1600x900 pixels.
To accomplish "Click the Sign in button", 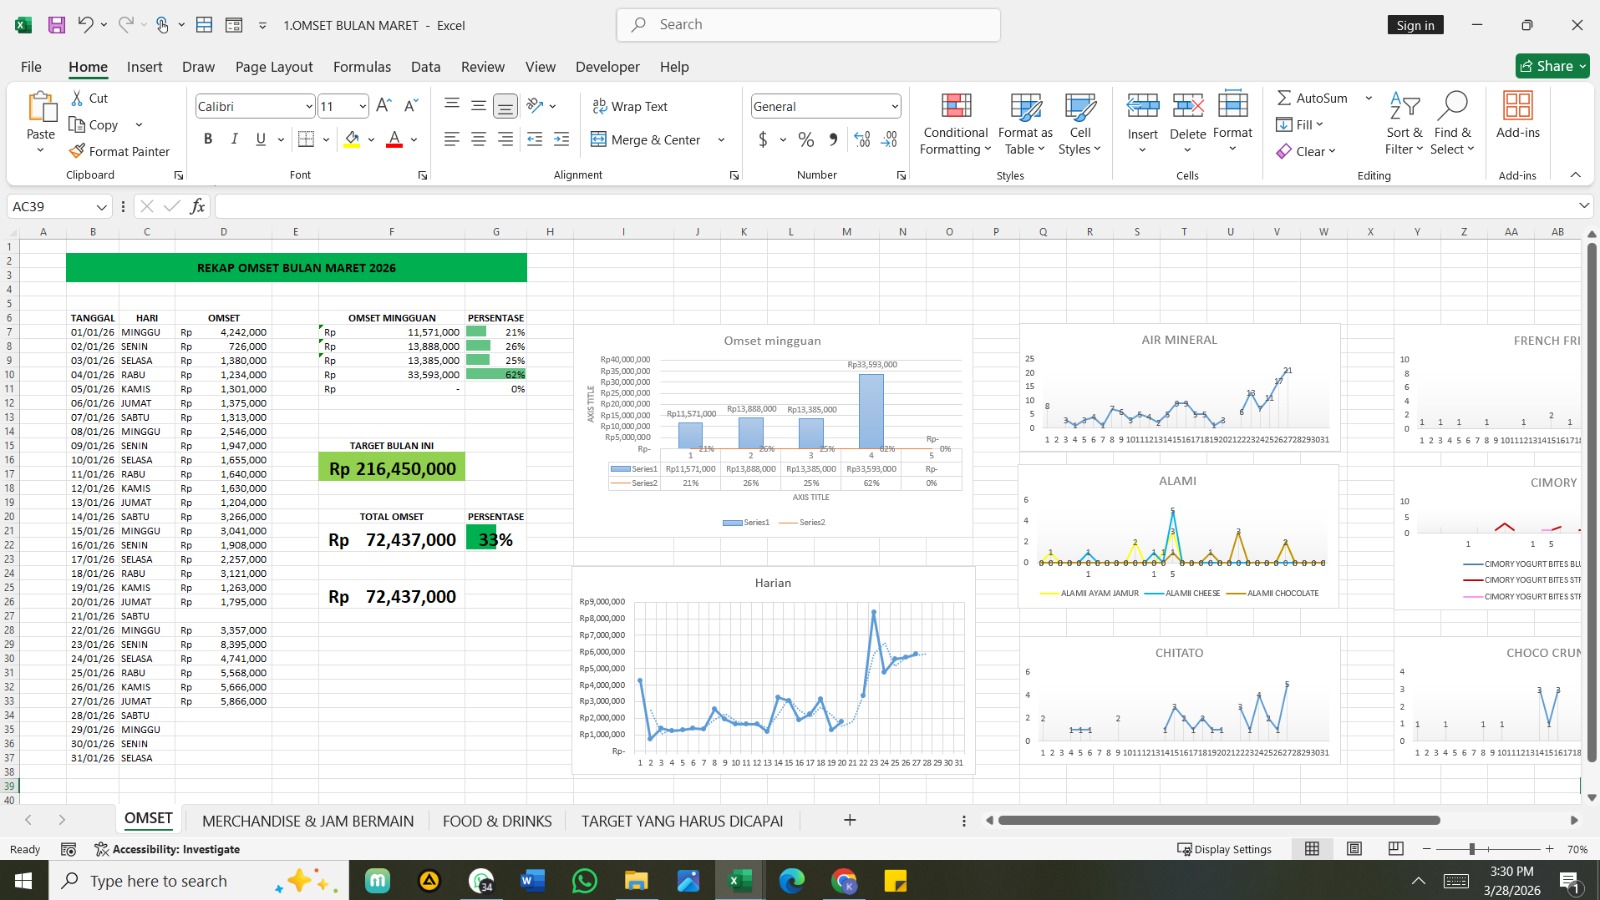I will point(1415,25).
